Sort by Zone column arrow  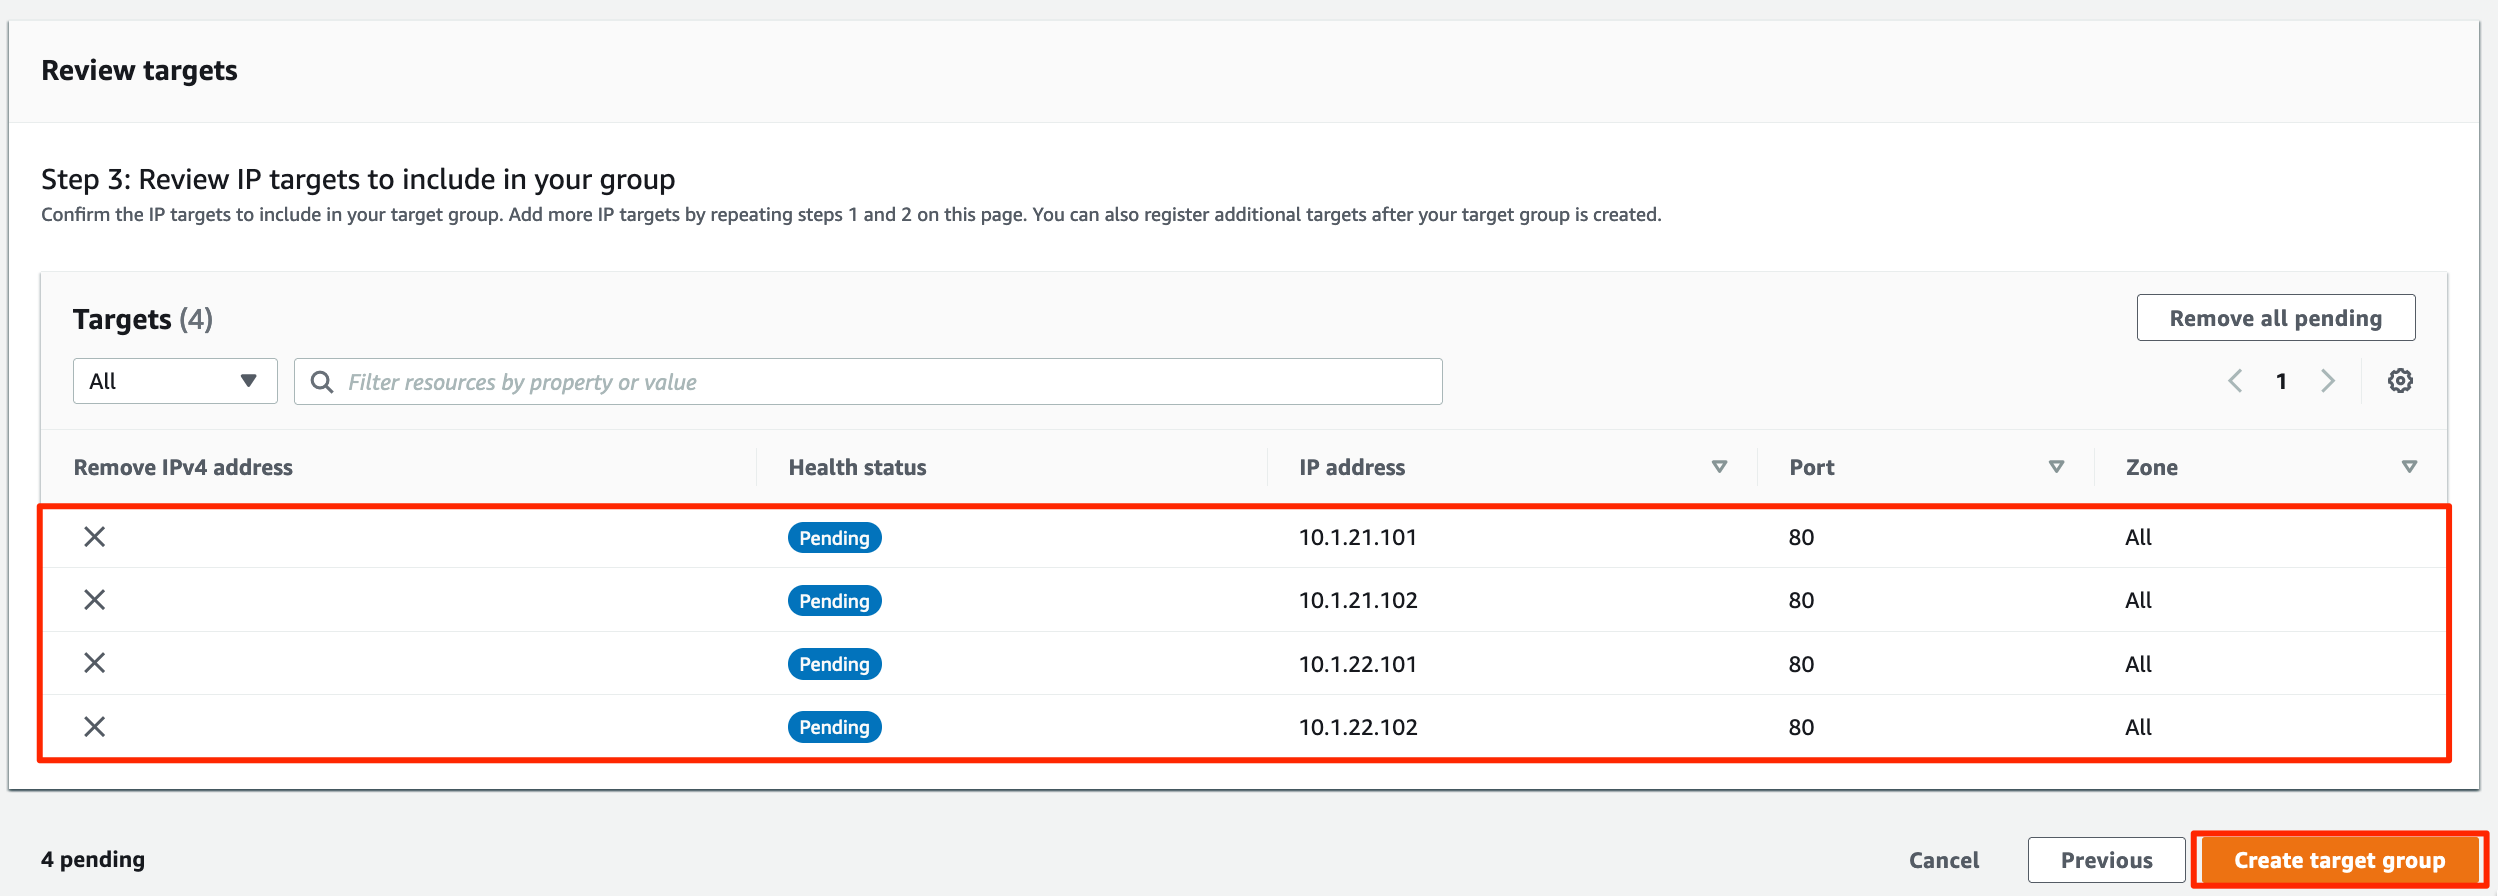(2410, 467)
